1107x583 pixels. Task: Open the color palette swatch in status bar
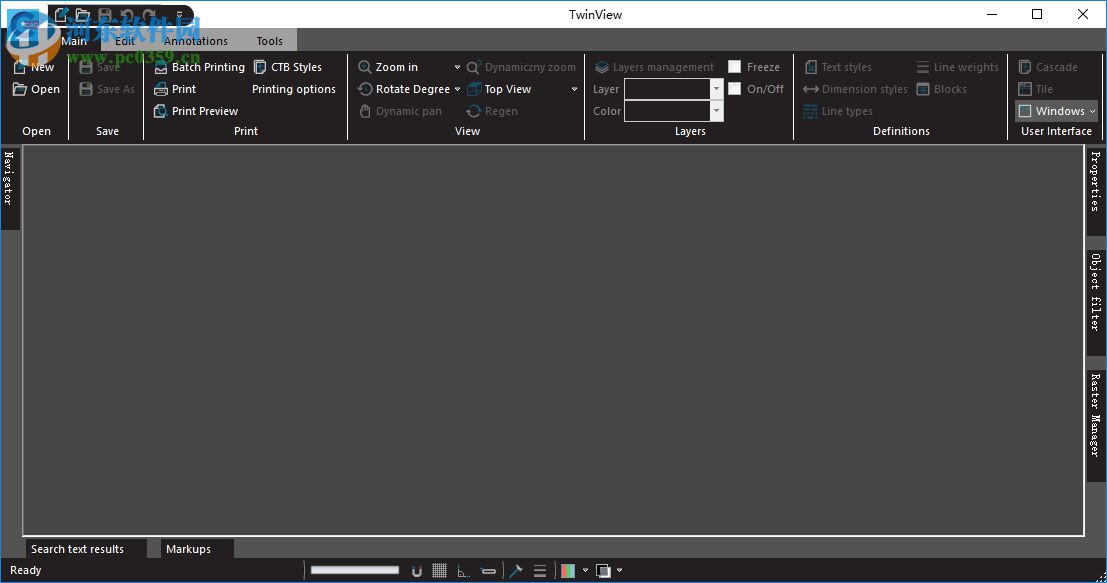[570, 570]
